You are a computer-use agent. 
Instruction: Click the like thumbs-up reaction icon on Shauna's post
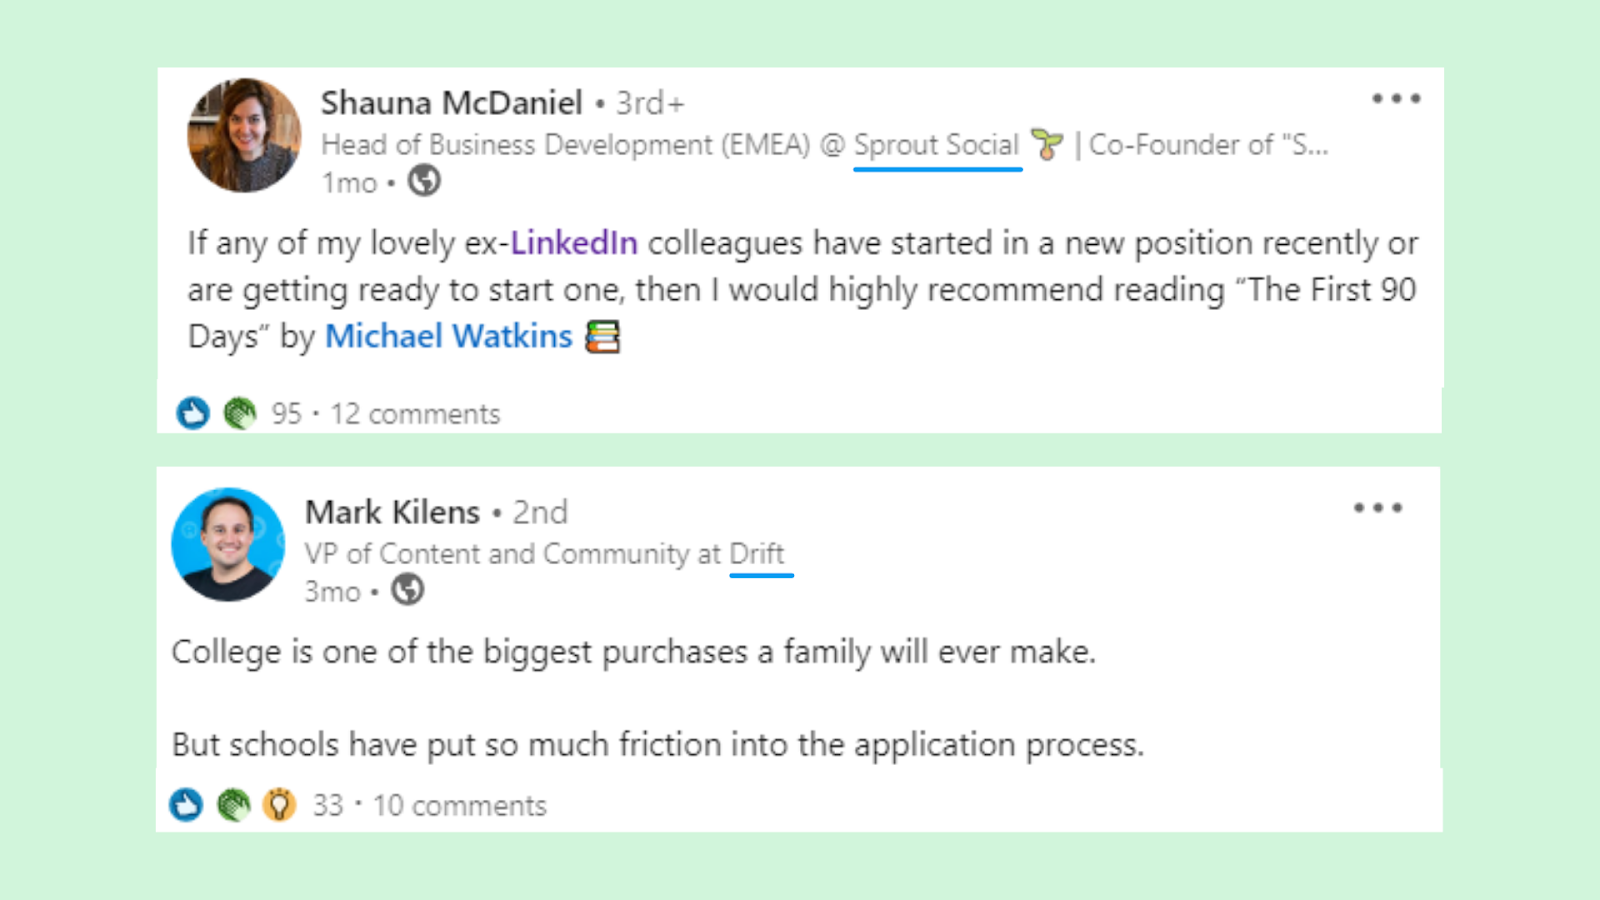point(192,413)
